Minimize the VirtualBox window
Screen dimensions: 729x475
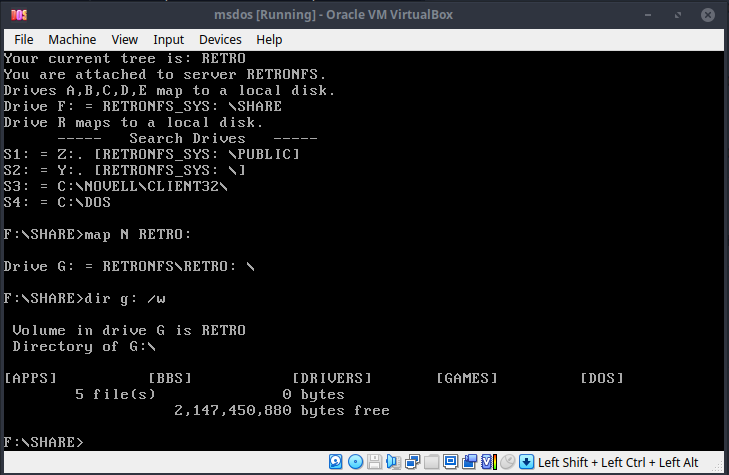coord(648,15)
